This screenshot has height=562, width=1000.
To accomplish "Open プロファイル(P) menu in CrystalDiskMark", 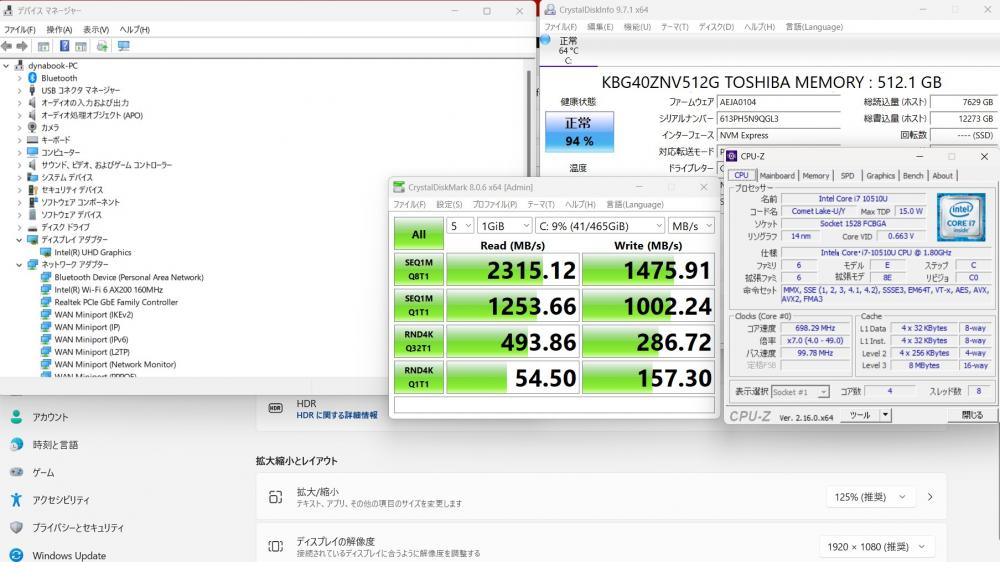I will [x=494, y=204].
